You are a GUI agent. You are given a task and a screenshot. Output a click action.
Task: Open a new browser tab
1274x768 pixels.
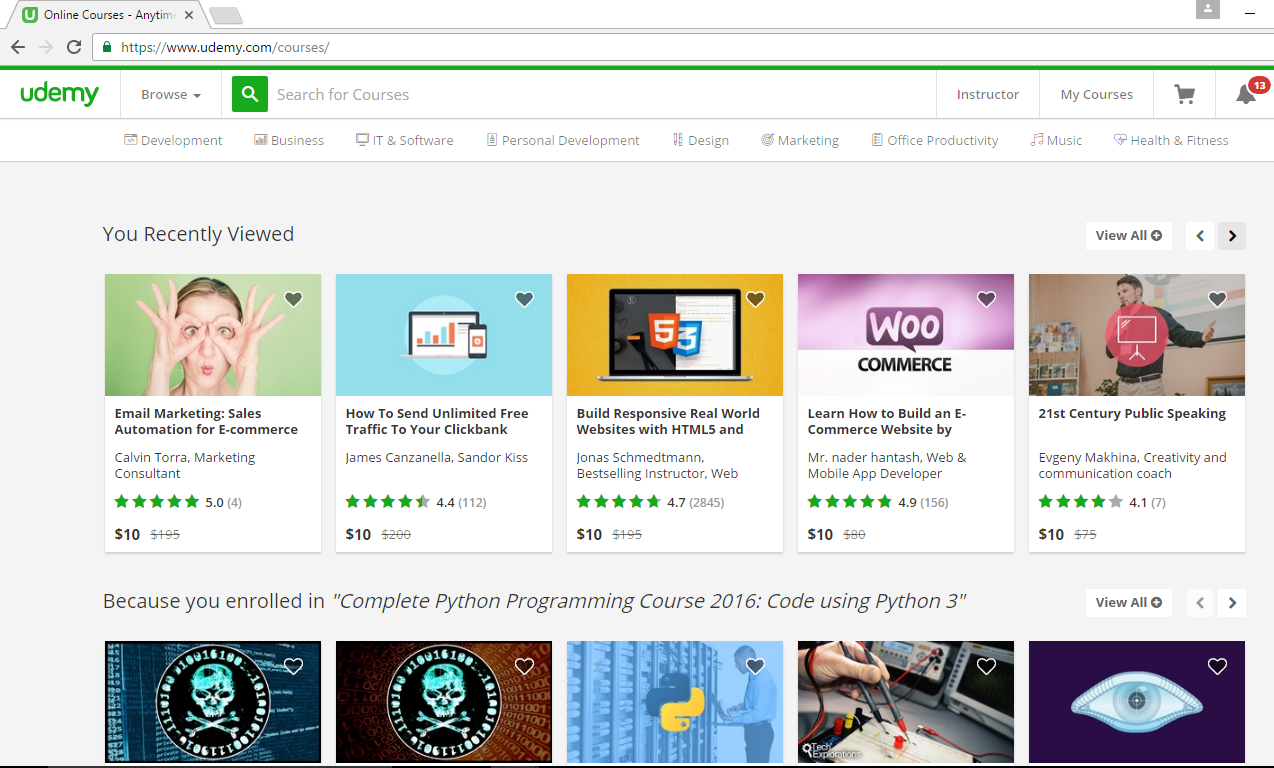click(x=225, y=15)
